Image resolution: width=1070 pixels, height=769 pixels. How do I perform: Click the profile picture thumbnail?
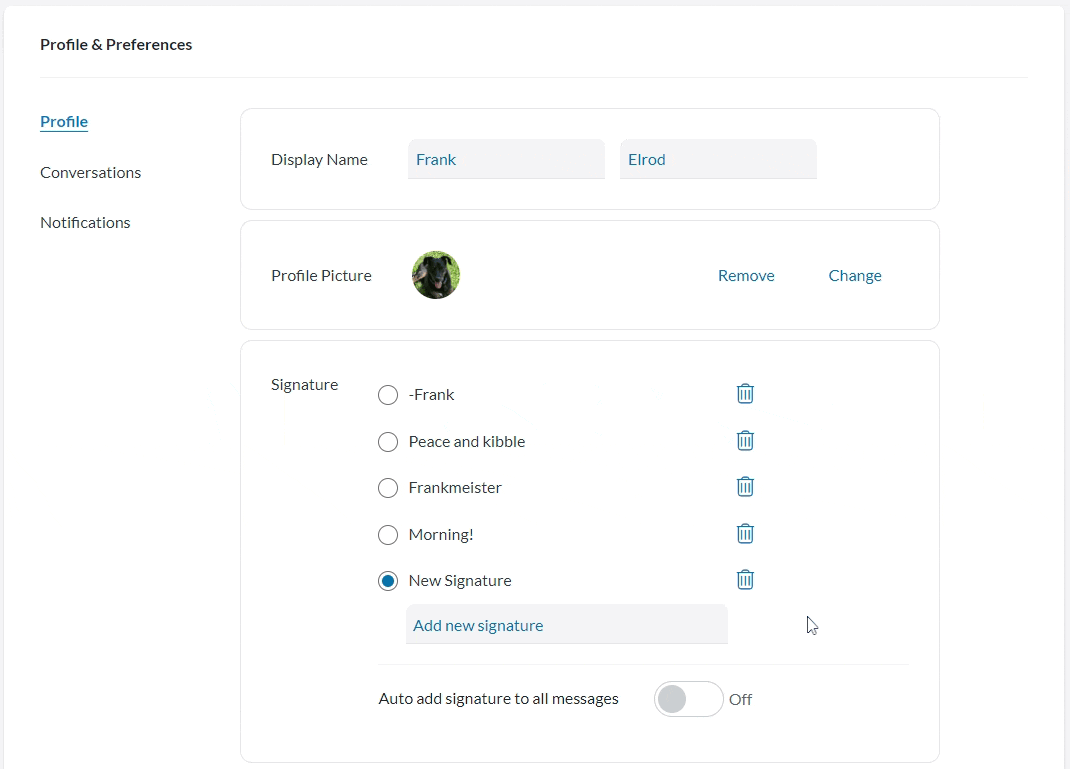pyautogui.click(x=436, y=275)
